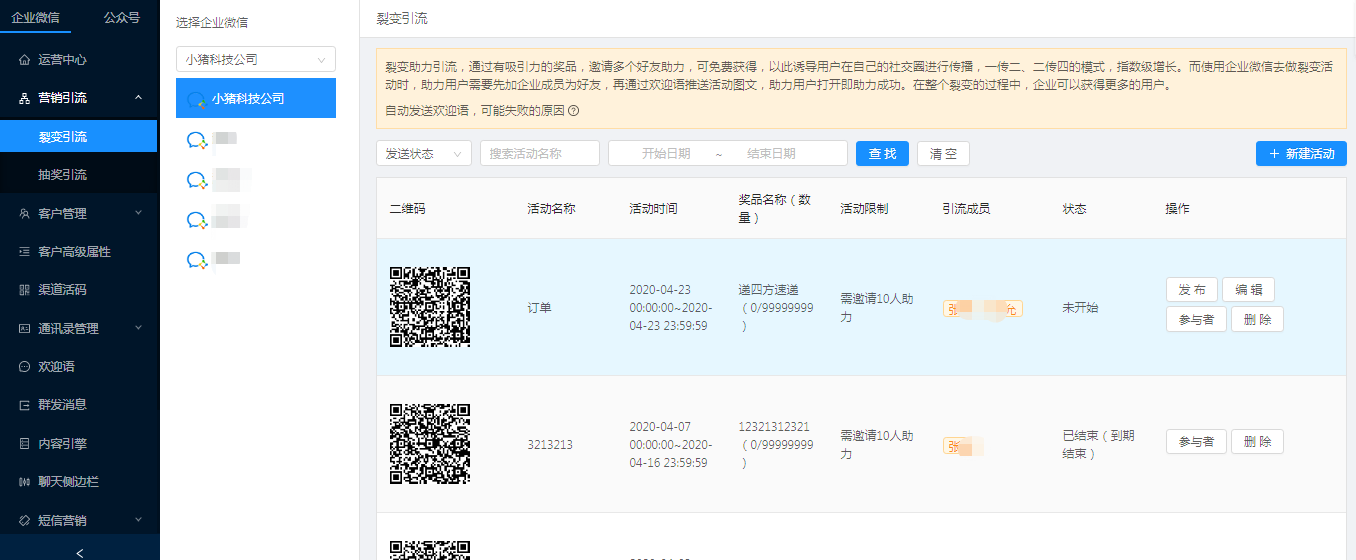Select 裂变引流 menu item
The image size is (1356, 560).
78,136
